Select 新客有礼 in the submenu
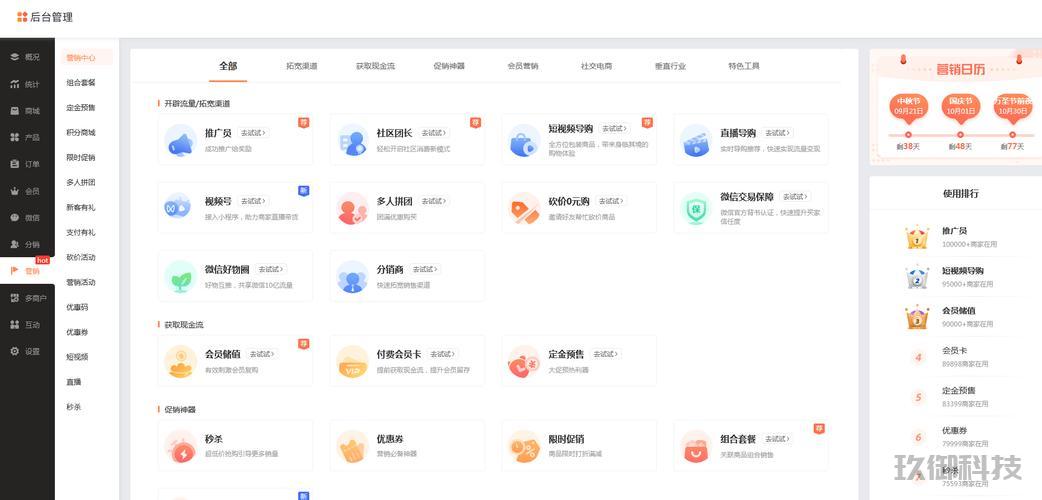This screenshot has width=1042, height=500. tap(81, 207)
